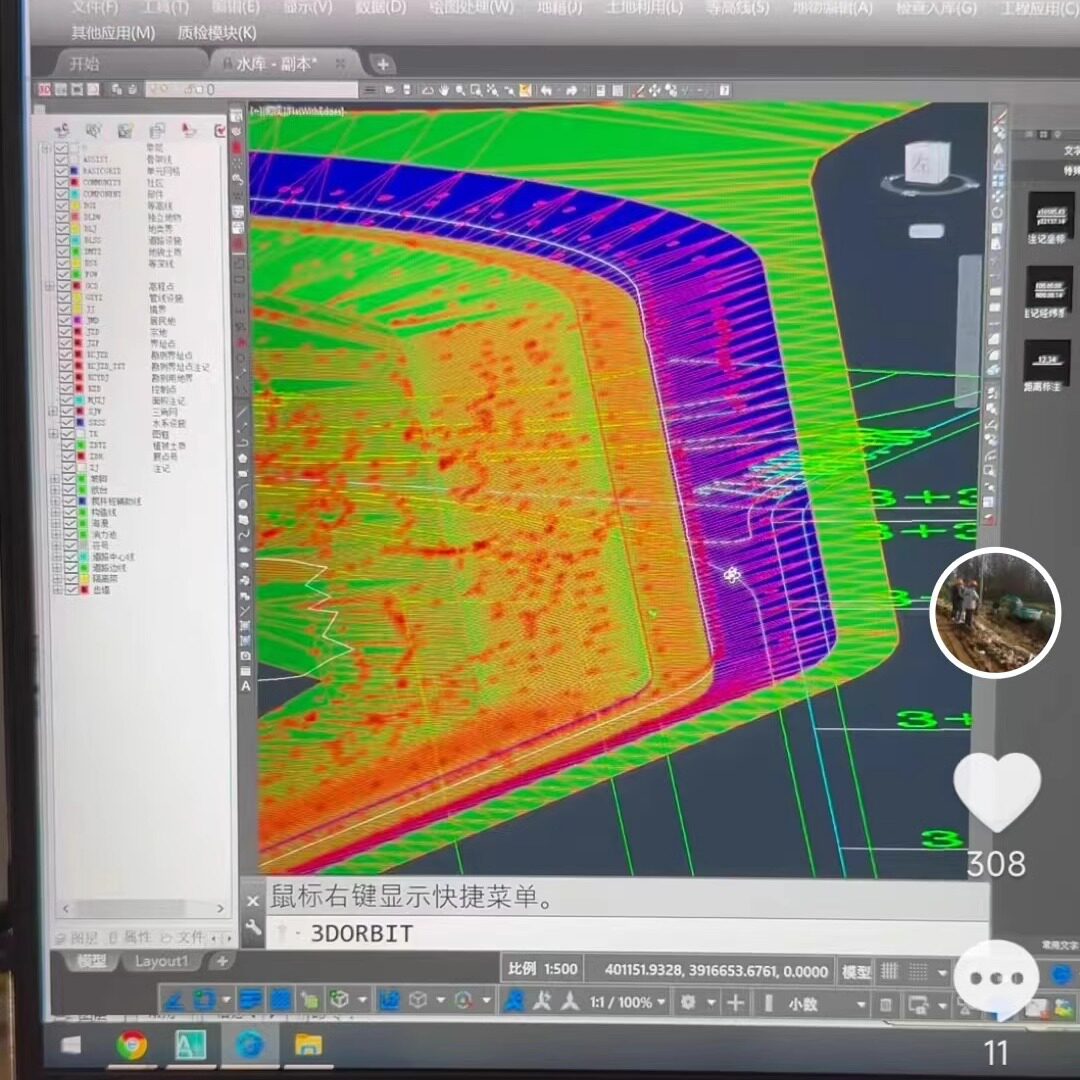This screenshot has height=1080, width=1080.
Task: Open the 其他应用(M) menu
Action: [x=113, y=32]
